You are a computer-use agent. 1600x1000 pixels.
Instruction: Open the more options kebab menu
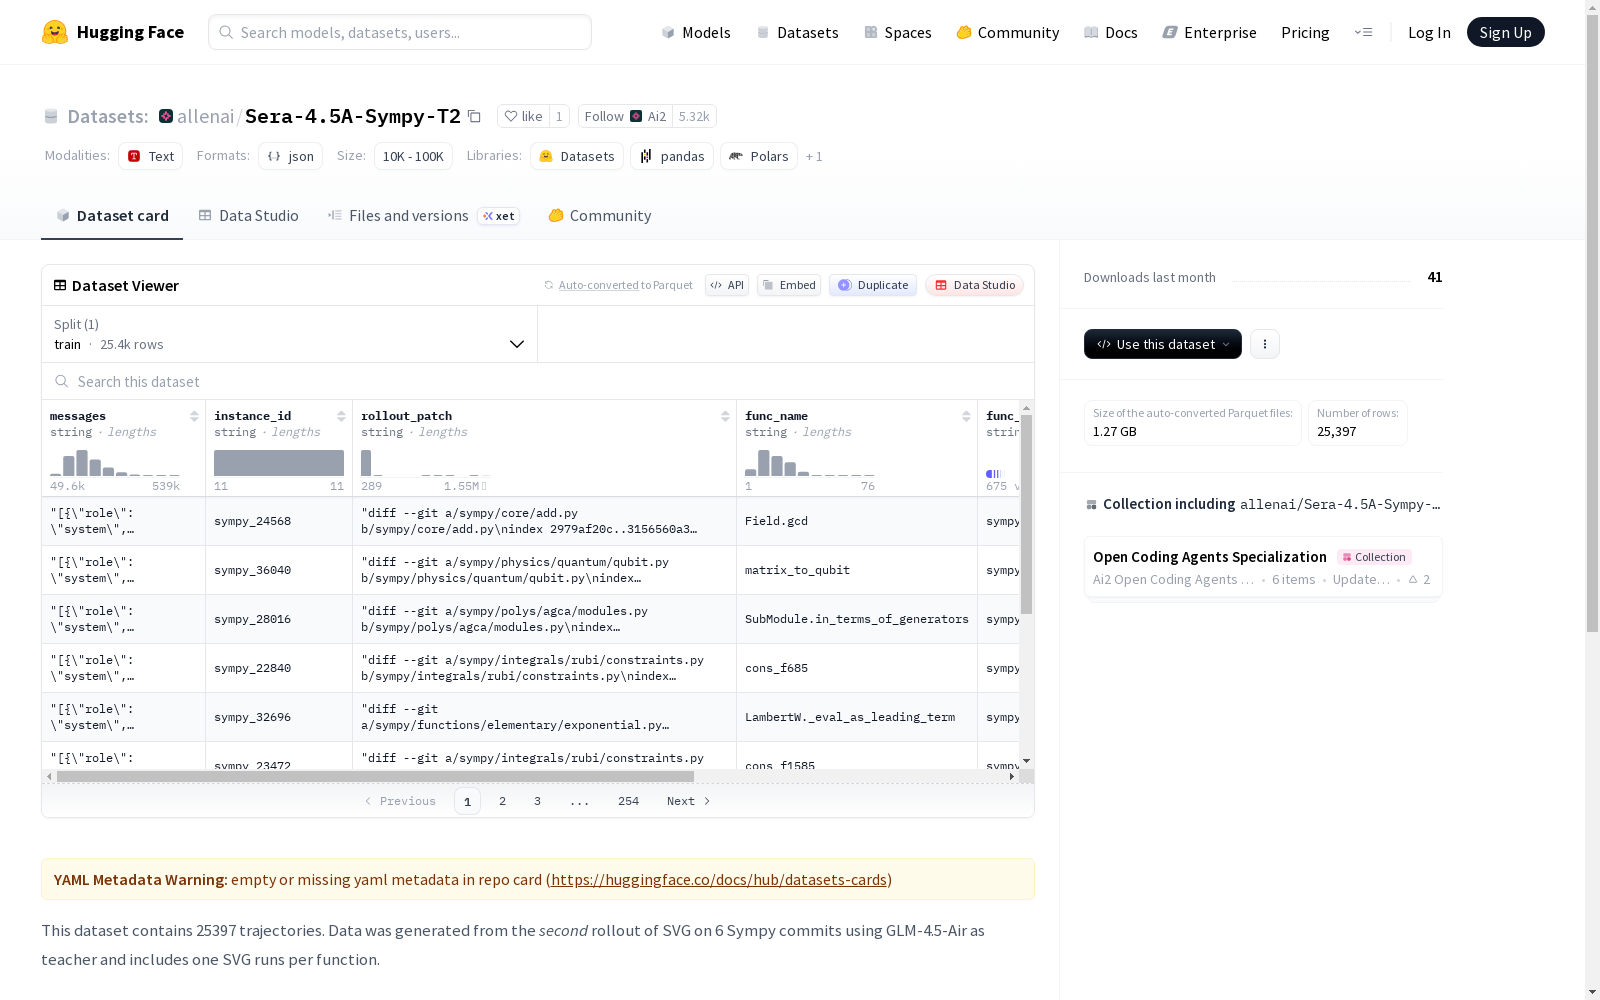[x=1265, y=344]
